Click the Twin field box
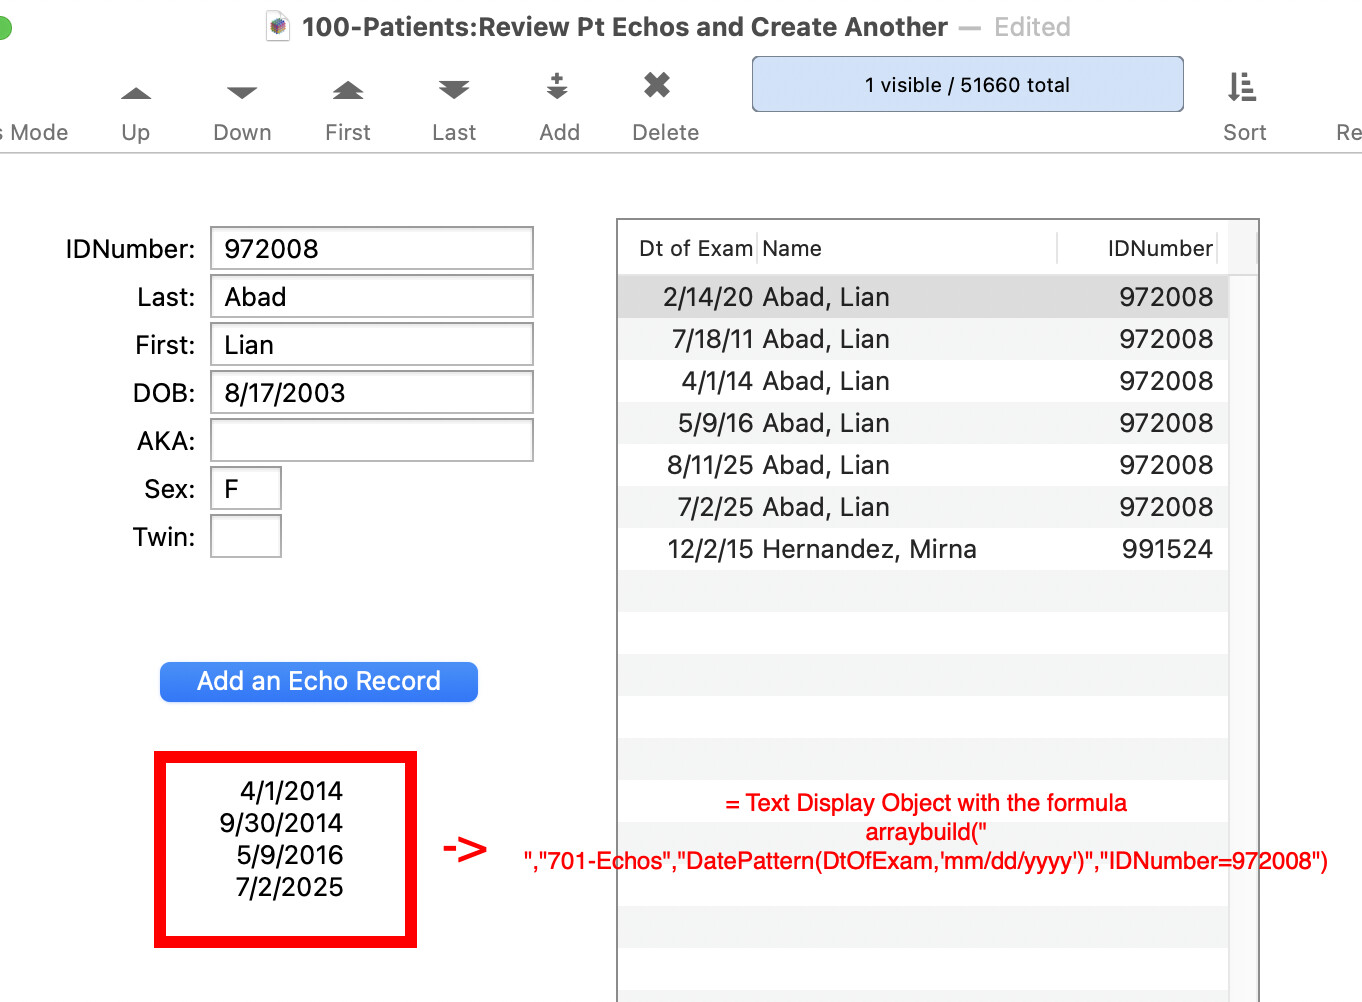 [x=246, y=537]
